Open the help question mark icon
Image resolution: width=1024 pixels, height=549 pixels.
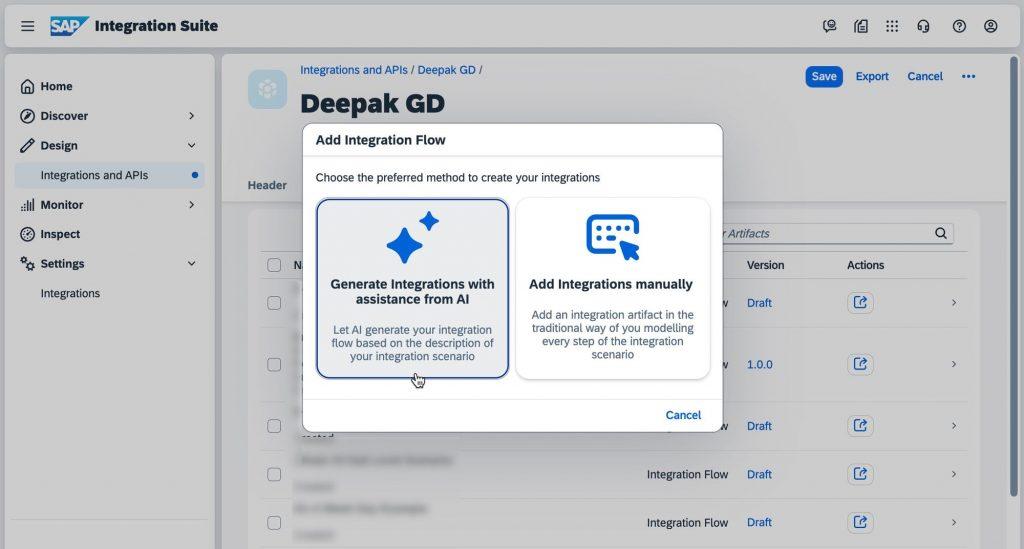[x=959, y=26]
